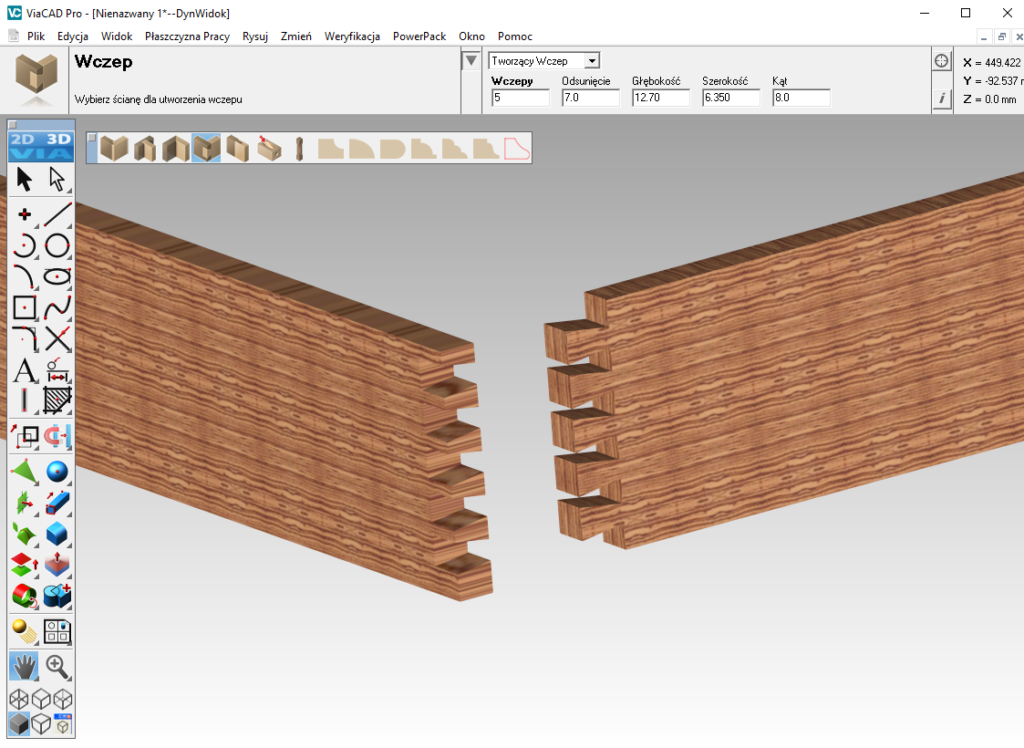Choose the hatch fill tool
Viewport: 1024px width, 748px height.
(x=57, y=400)
